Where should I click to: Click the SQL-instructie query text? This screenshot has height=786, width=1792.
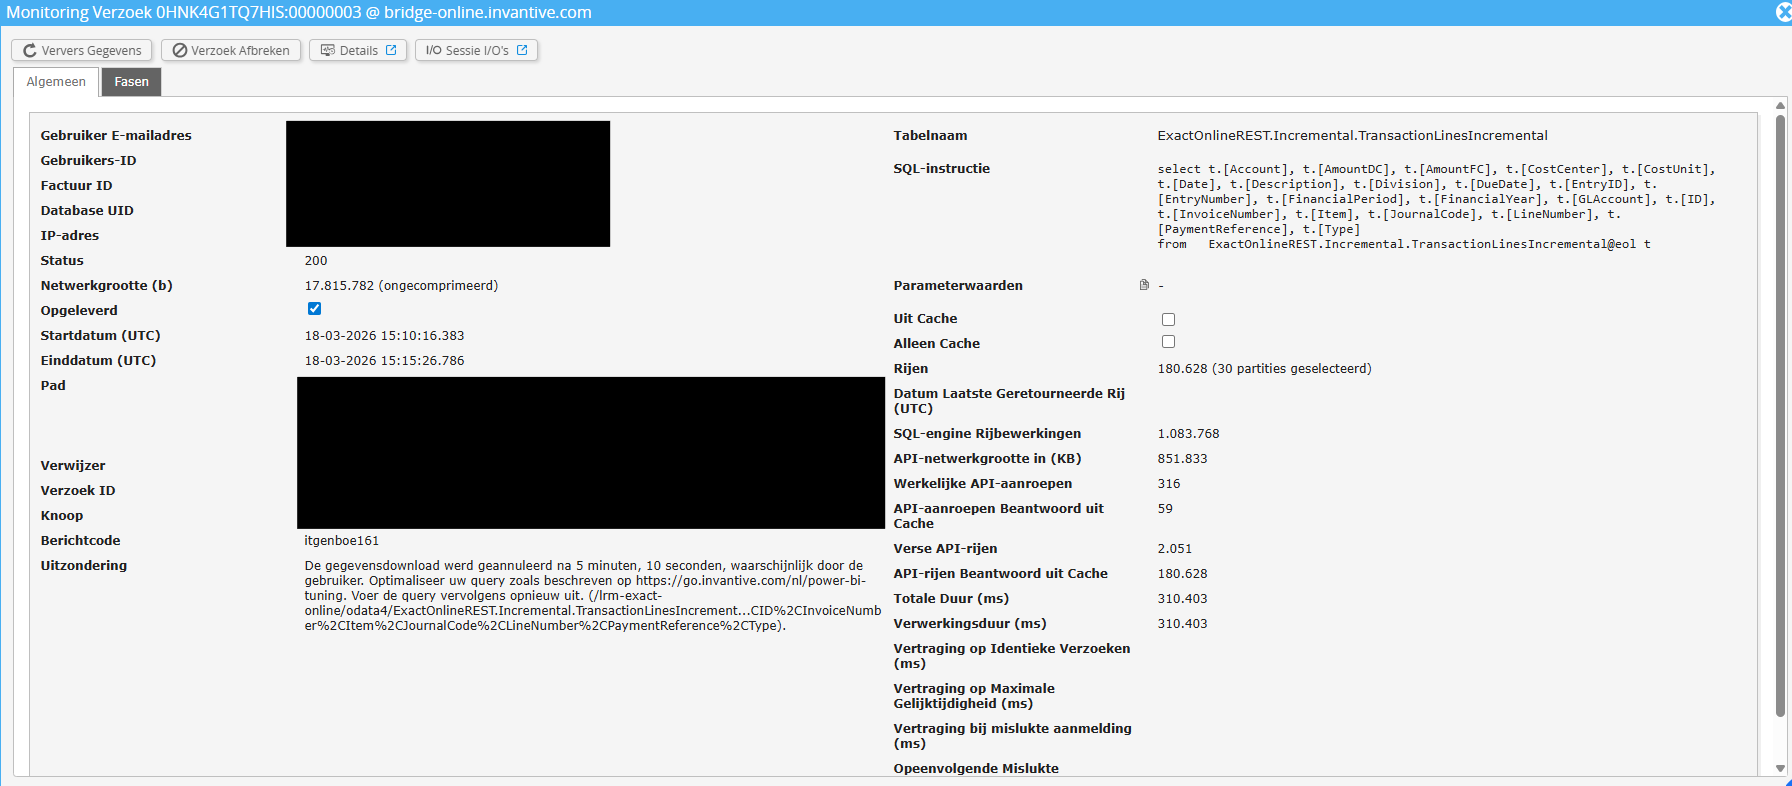[x=1435, y=206]
